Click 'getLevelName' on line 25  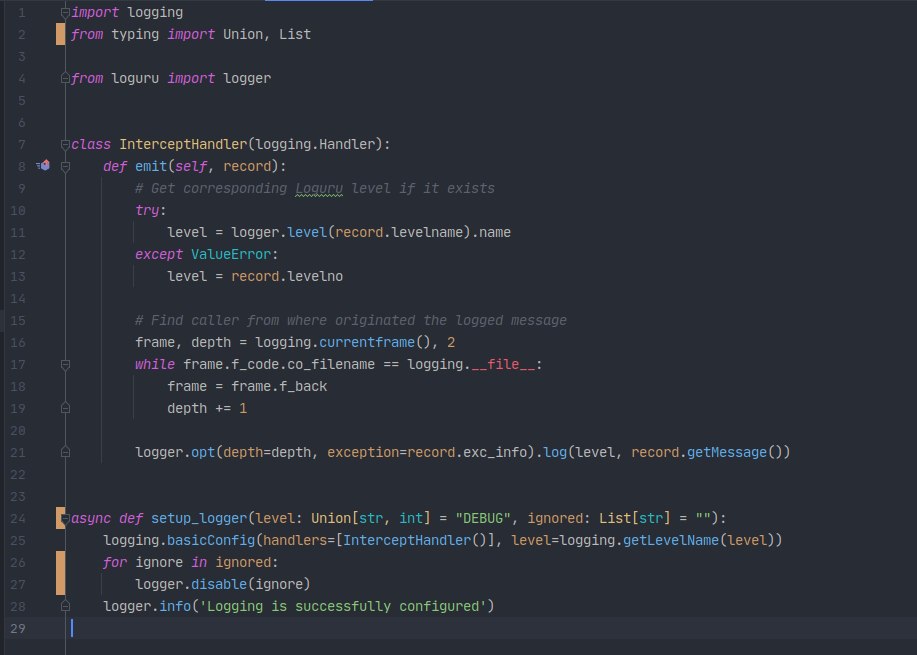(x=671, y=540)
